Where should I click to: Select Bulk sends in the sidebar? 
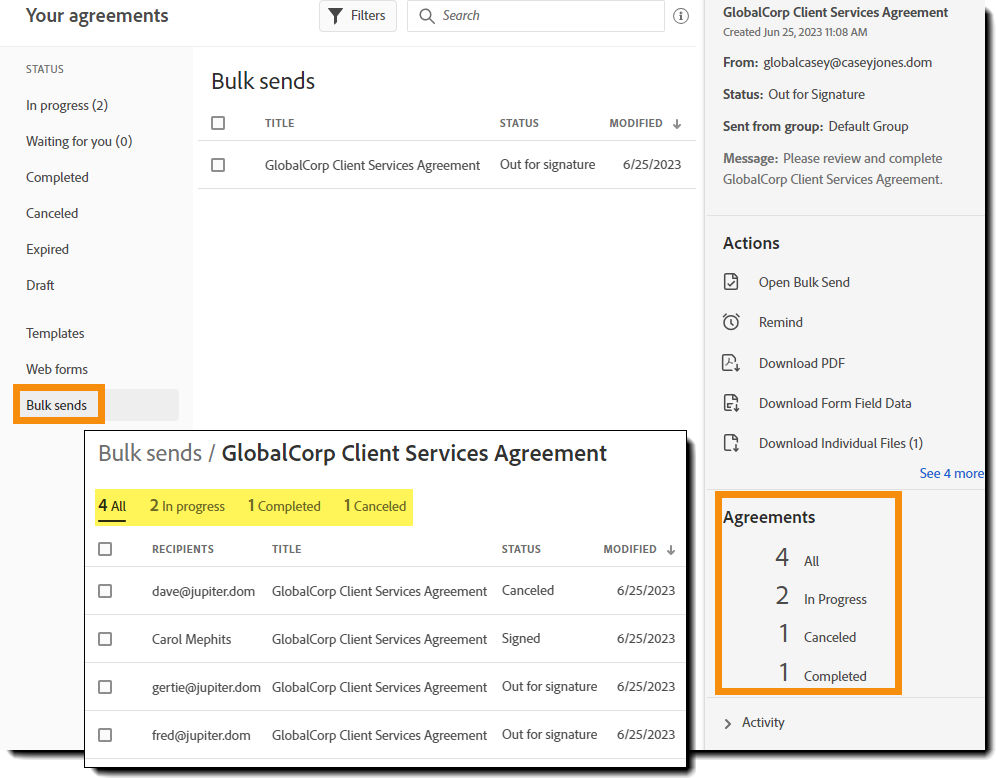tap(58, 405)
